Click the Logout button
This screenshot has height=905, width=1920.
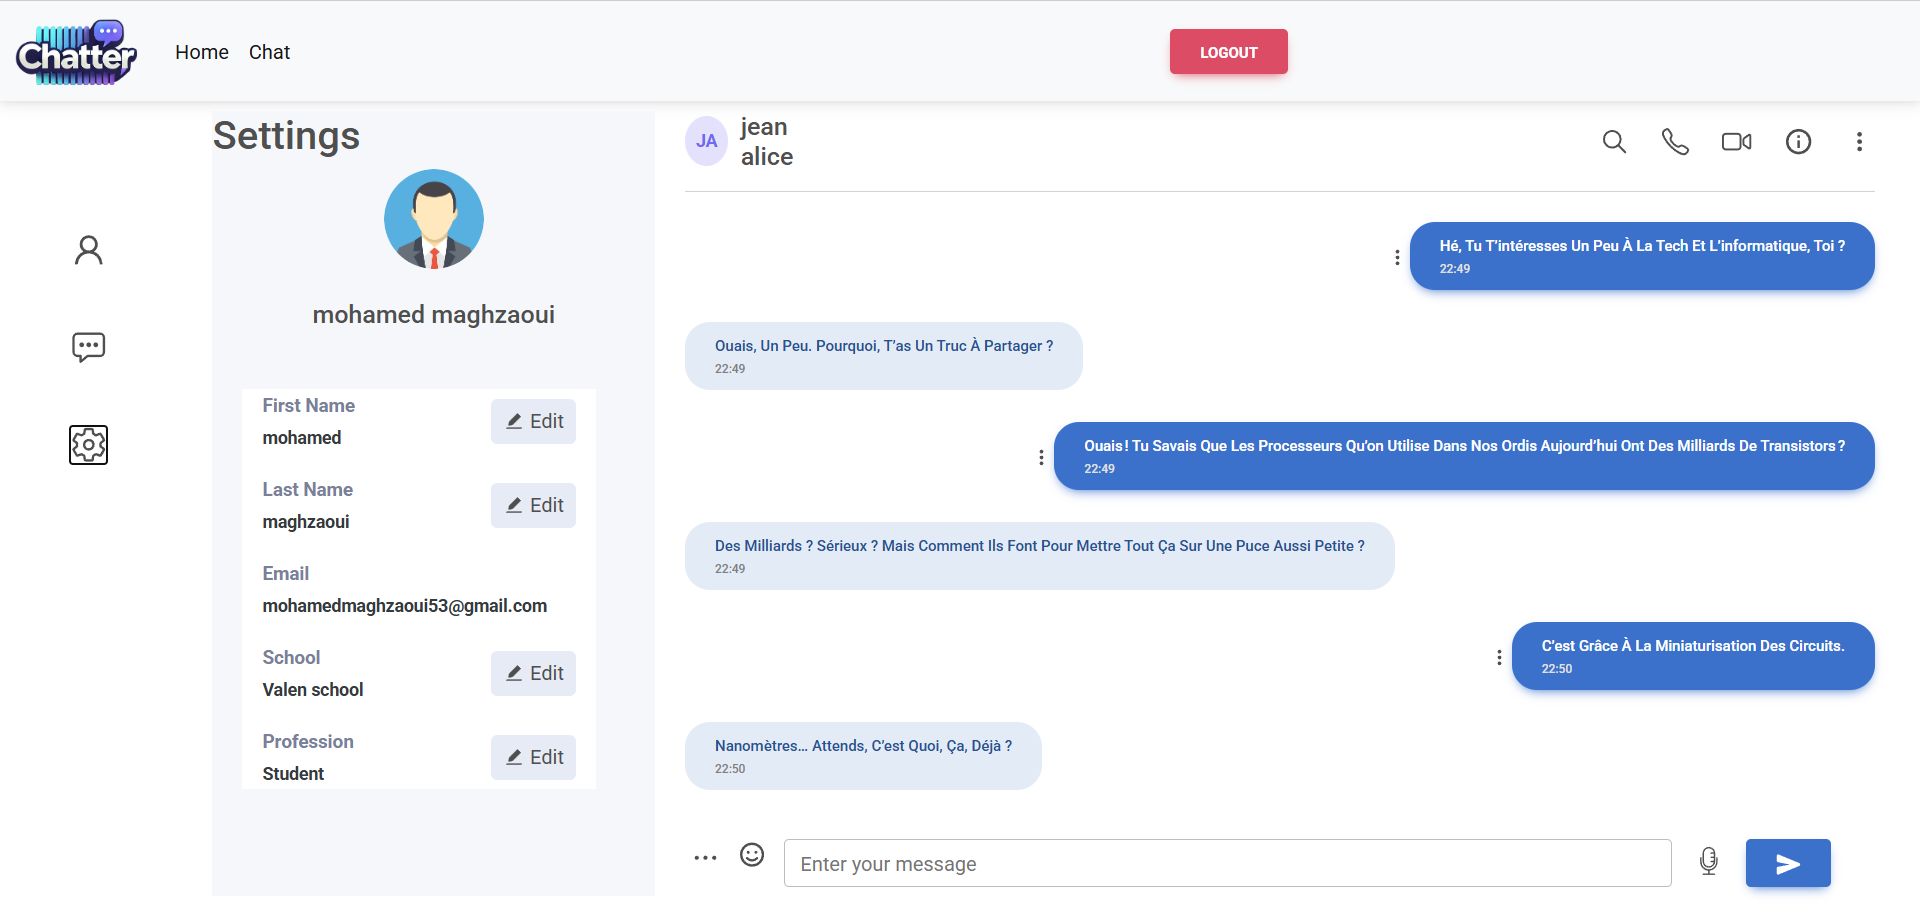1228,52
